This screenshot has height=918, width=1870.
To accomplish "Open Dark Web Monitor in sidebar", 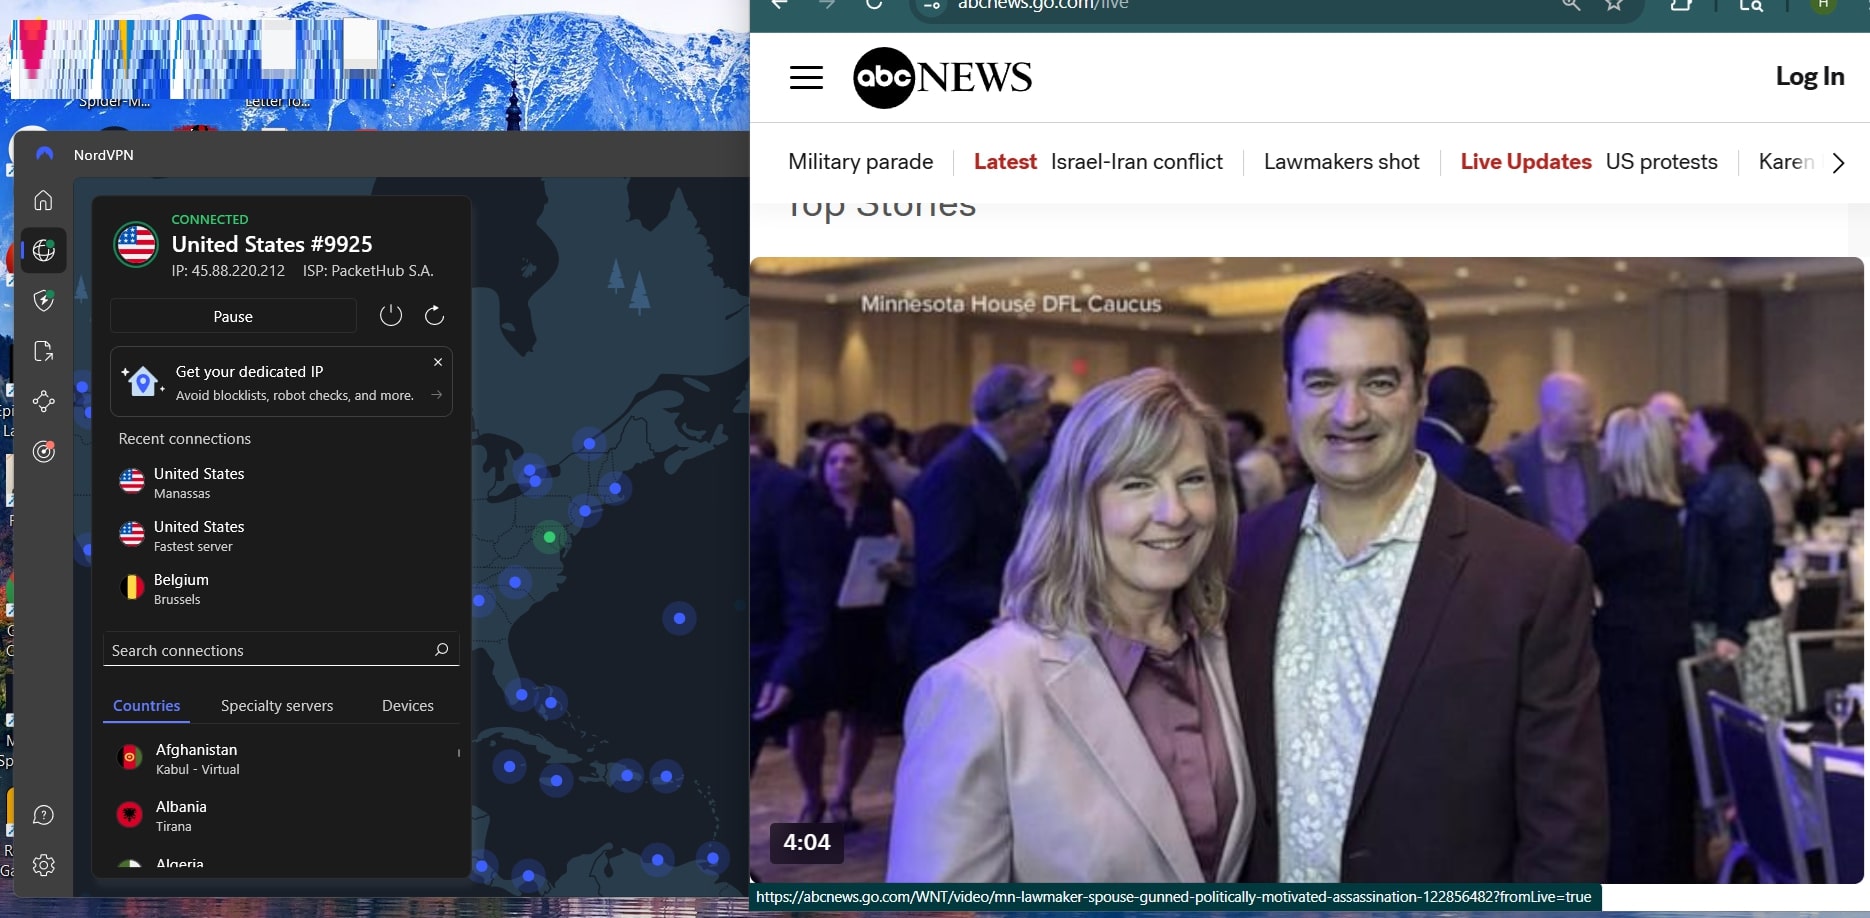I will pos(43,452).
